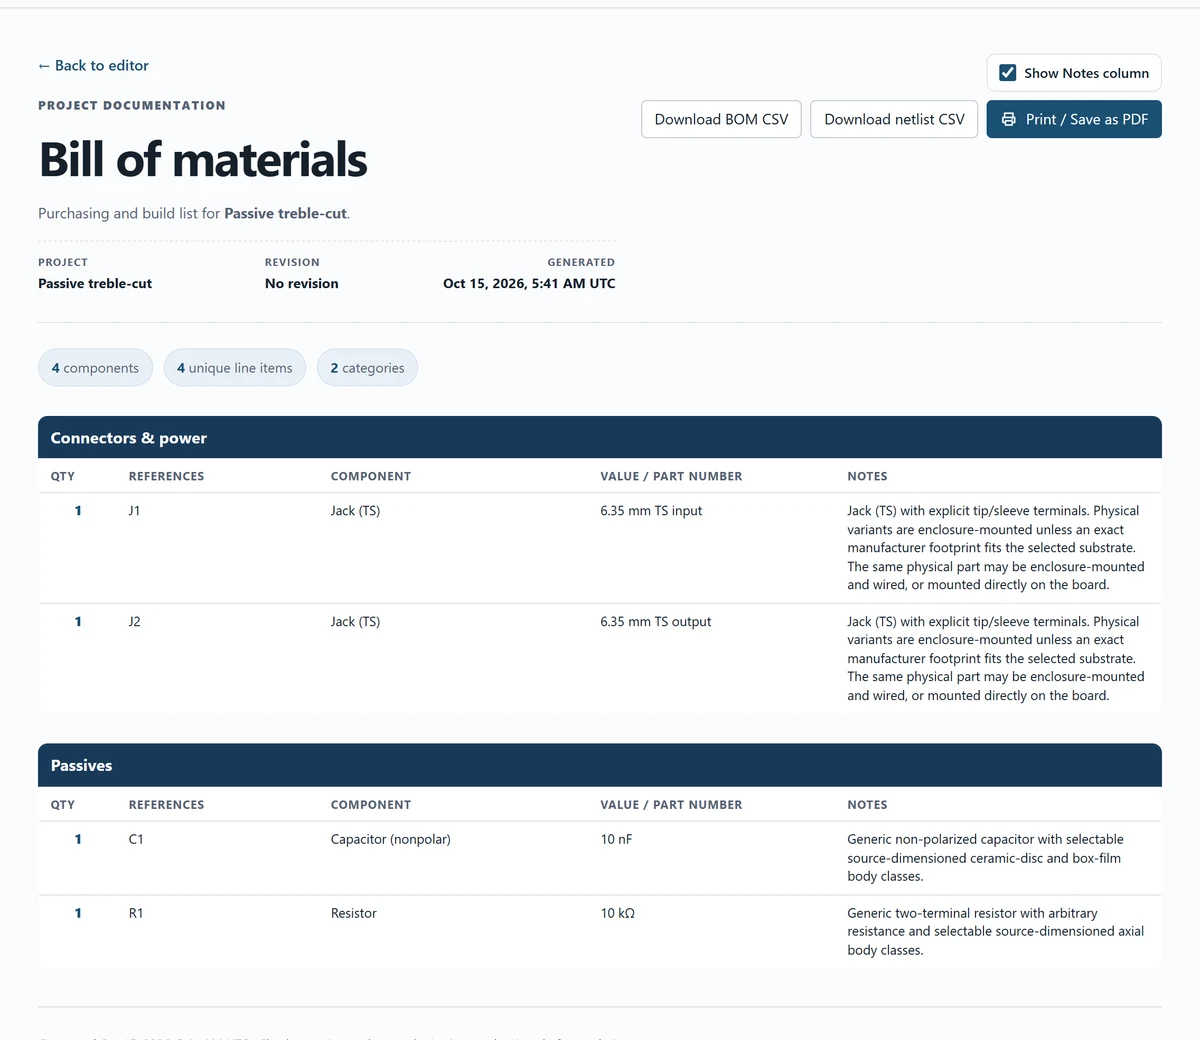Viewport: 1200px width, 1040px height.
Task: Download the netlist CSV file
Action: (894, 119)
